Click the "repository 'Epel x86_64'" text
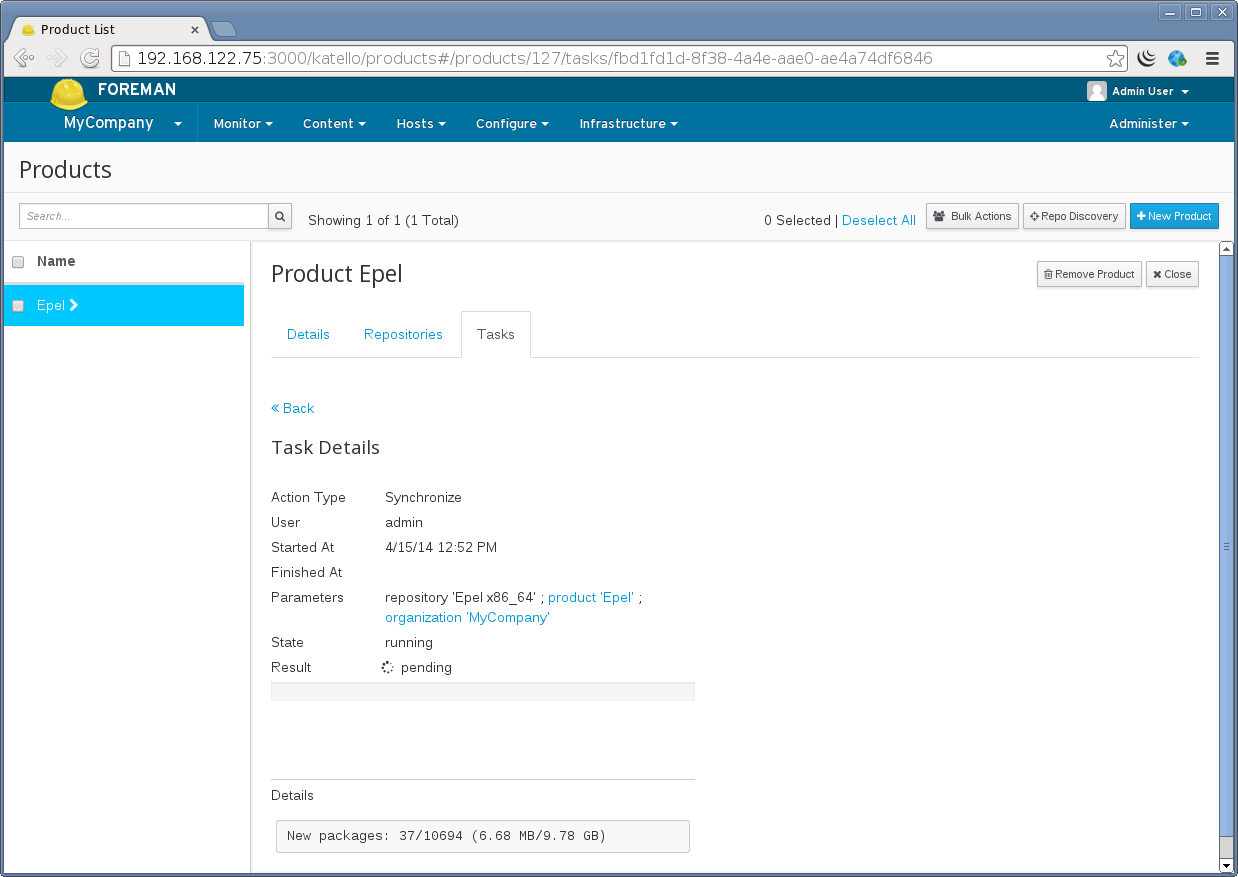Image resolution: width=1238 pixels, height=877 pixels. 461,597
